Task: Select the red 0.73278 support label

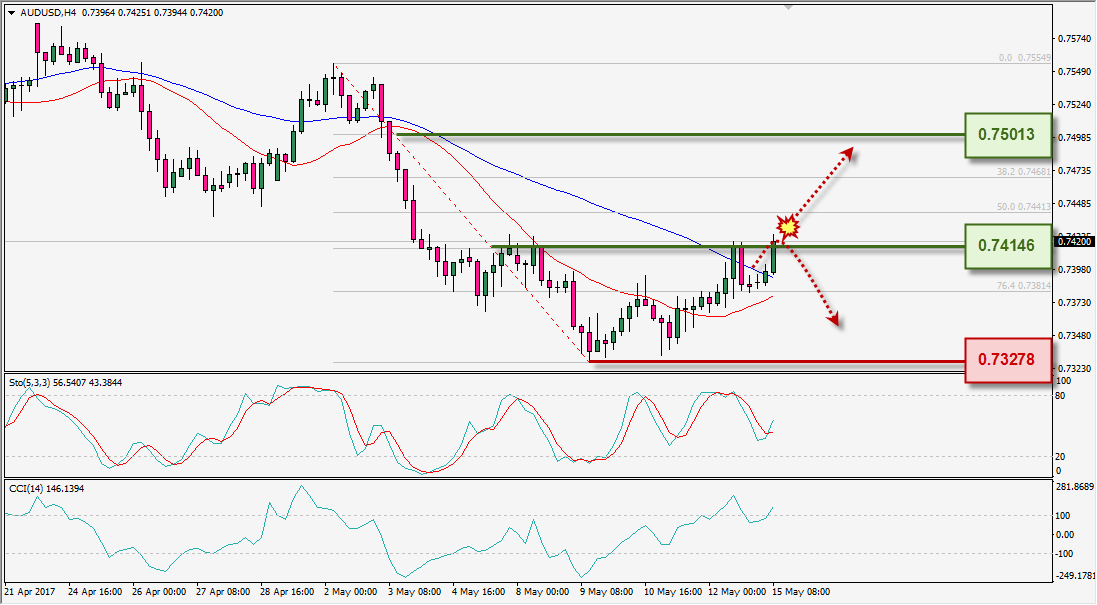Action: (1007, 360)
